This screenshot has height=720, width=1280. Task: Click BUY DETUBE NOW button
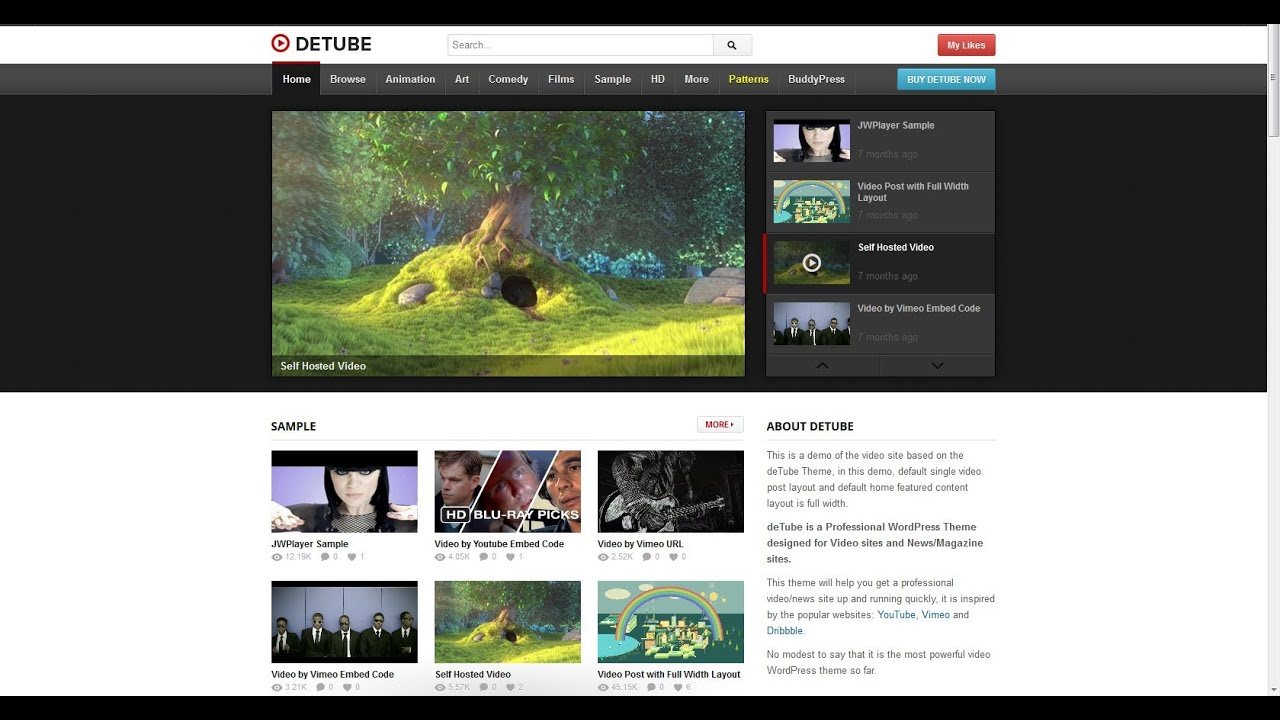point(946,79)
